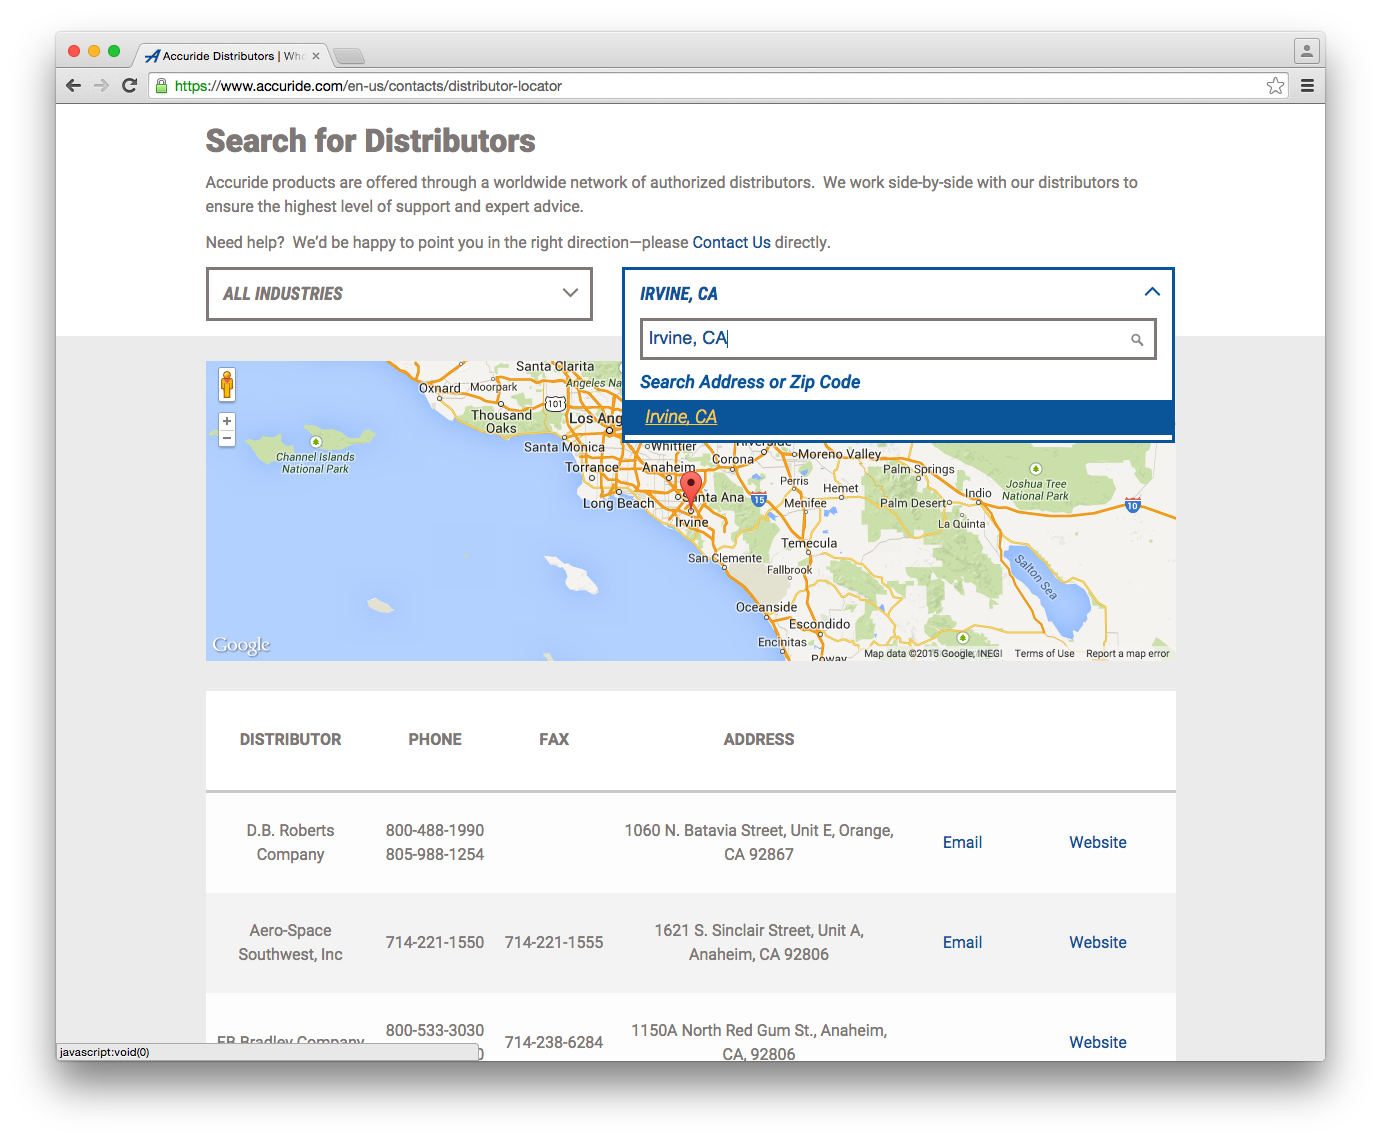Open the Chrome hamburger menu
Viewport: 1381px width, 1141px height.
click(x=1307, y=85)
